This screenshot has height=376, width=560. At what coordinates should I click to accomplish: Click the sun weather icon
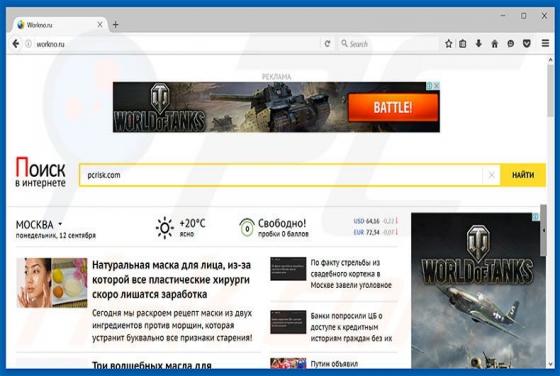coord(165,227)
